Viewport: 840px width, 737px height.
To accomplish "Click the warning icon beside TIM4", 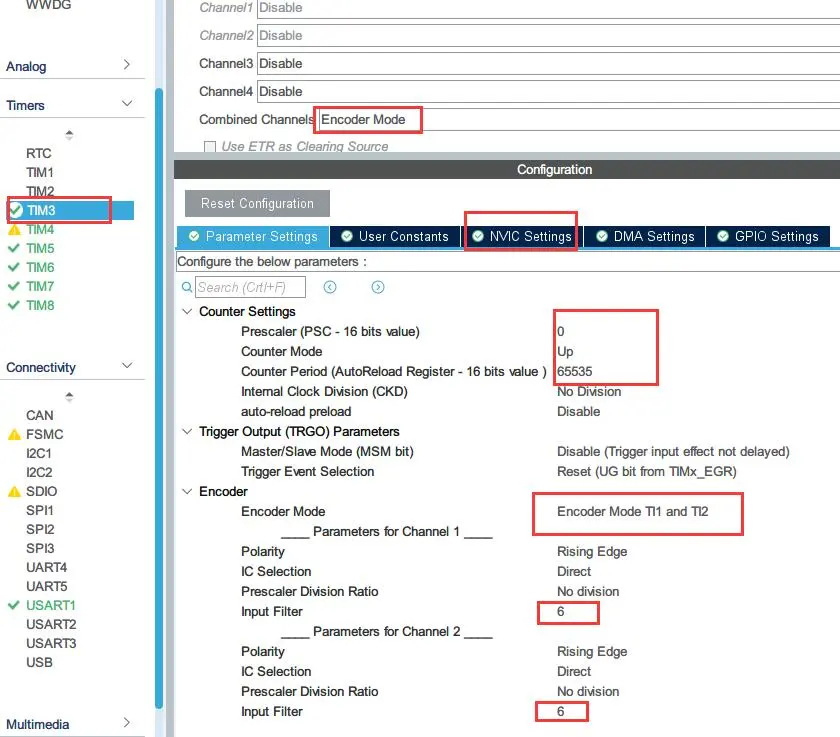I will point(14,230).
